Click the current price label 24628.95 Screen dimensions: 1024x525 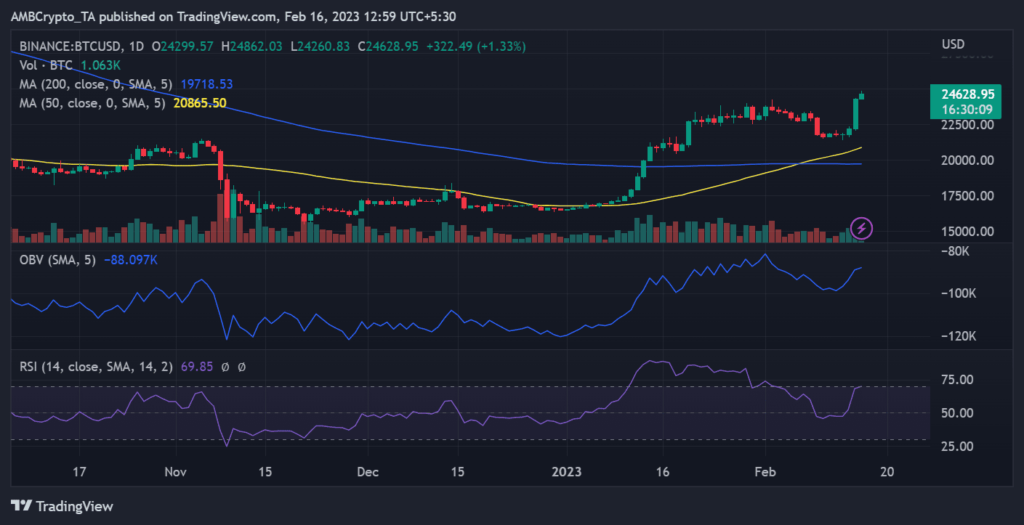(x=964, y=93)
